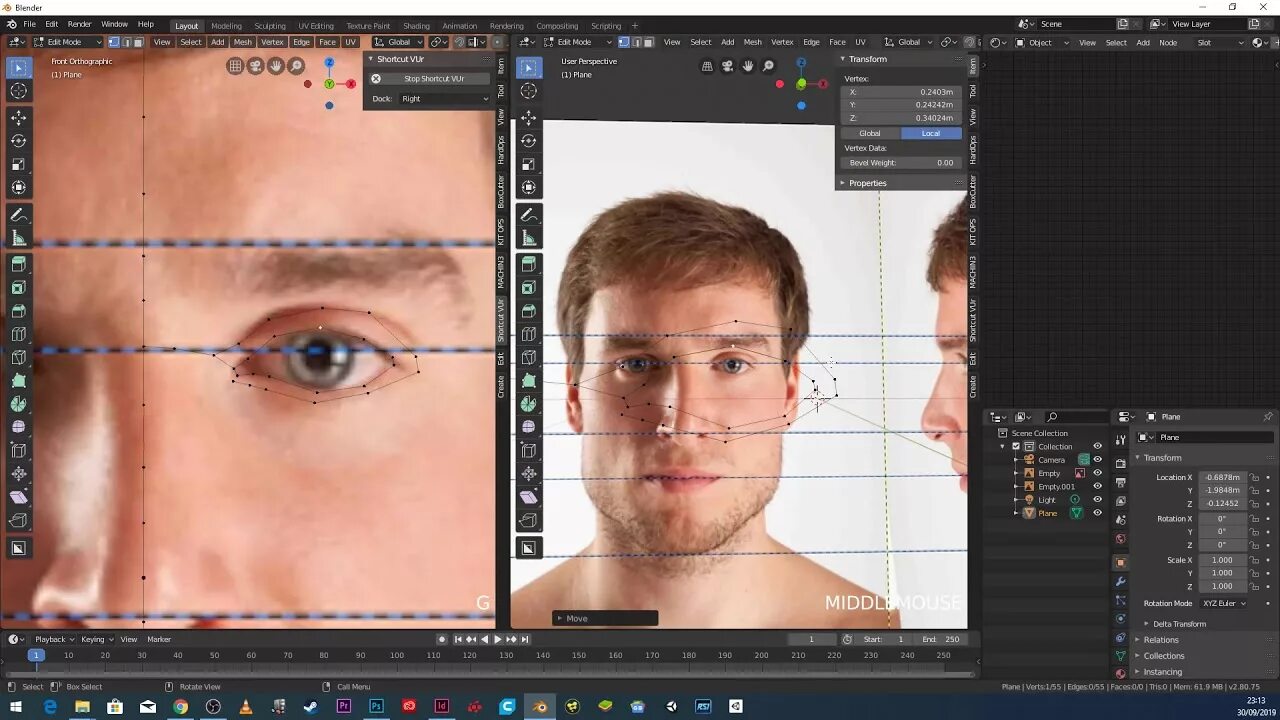Expand the Collections panel in Properties
Image resolution: width=1280 pixels, height=720 pixels.
coord(1163,656)
